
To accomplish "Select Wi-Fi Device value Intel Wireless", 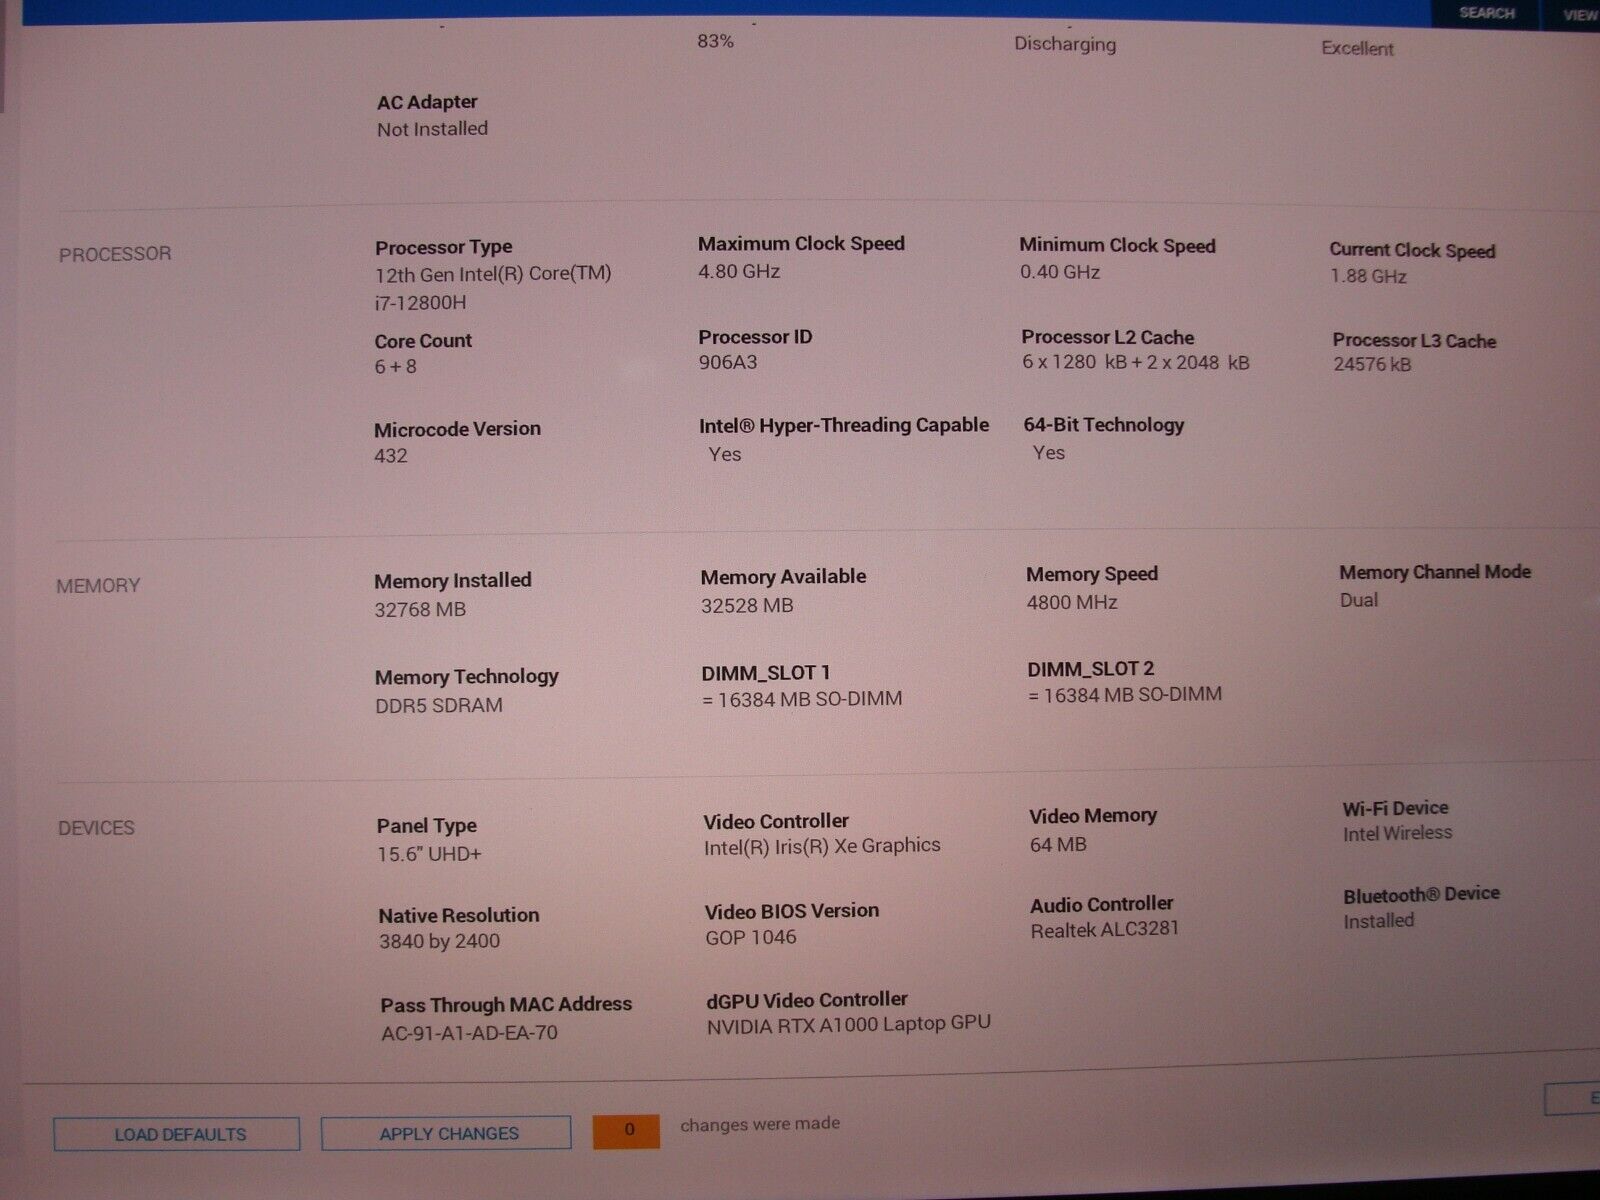I will [1397, 833].
